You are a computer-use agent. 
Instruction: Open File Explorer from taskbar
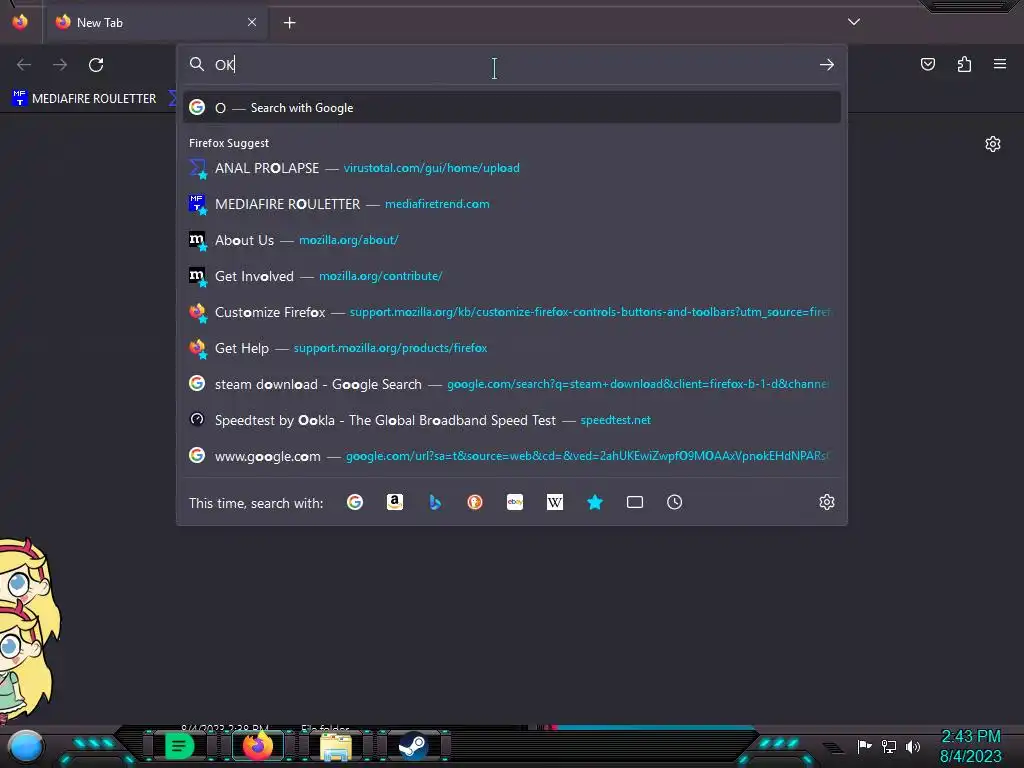336,747
